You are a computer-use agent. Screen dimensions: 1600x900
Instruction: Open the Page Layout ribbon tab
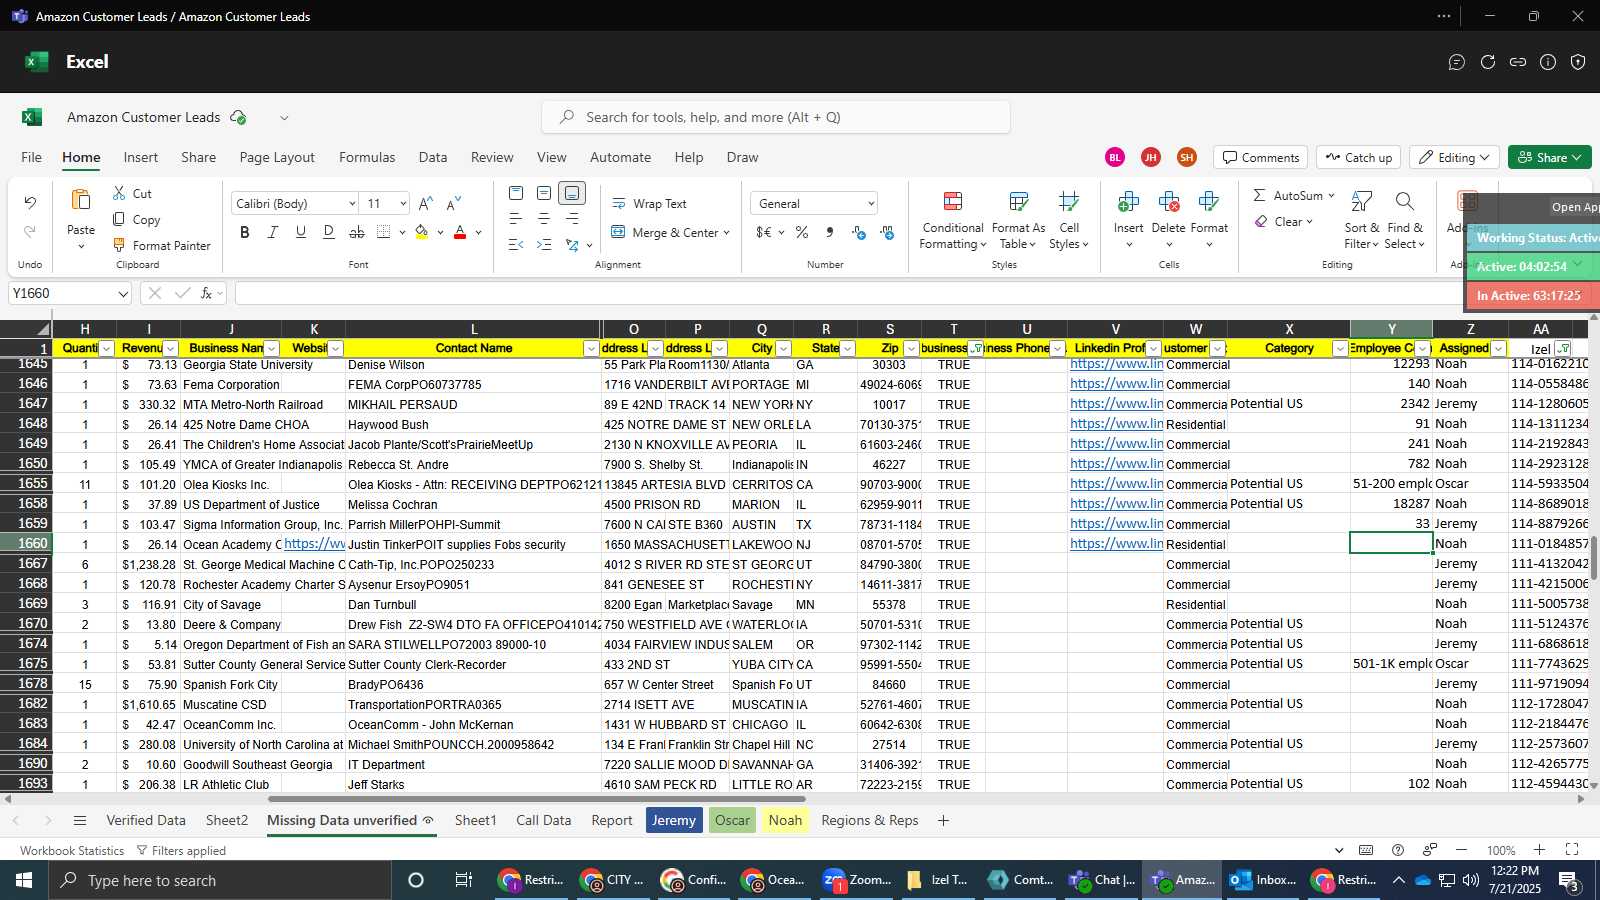coord(277,157)
